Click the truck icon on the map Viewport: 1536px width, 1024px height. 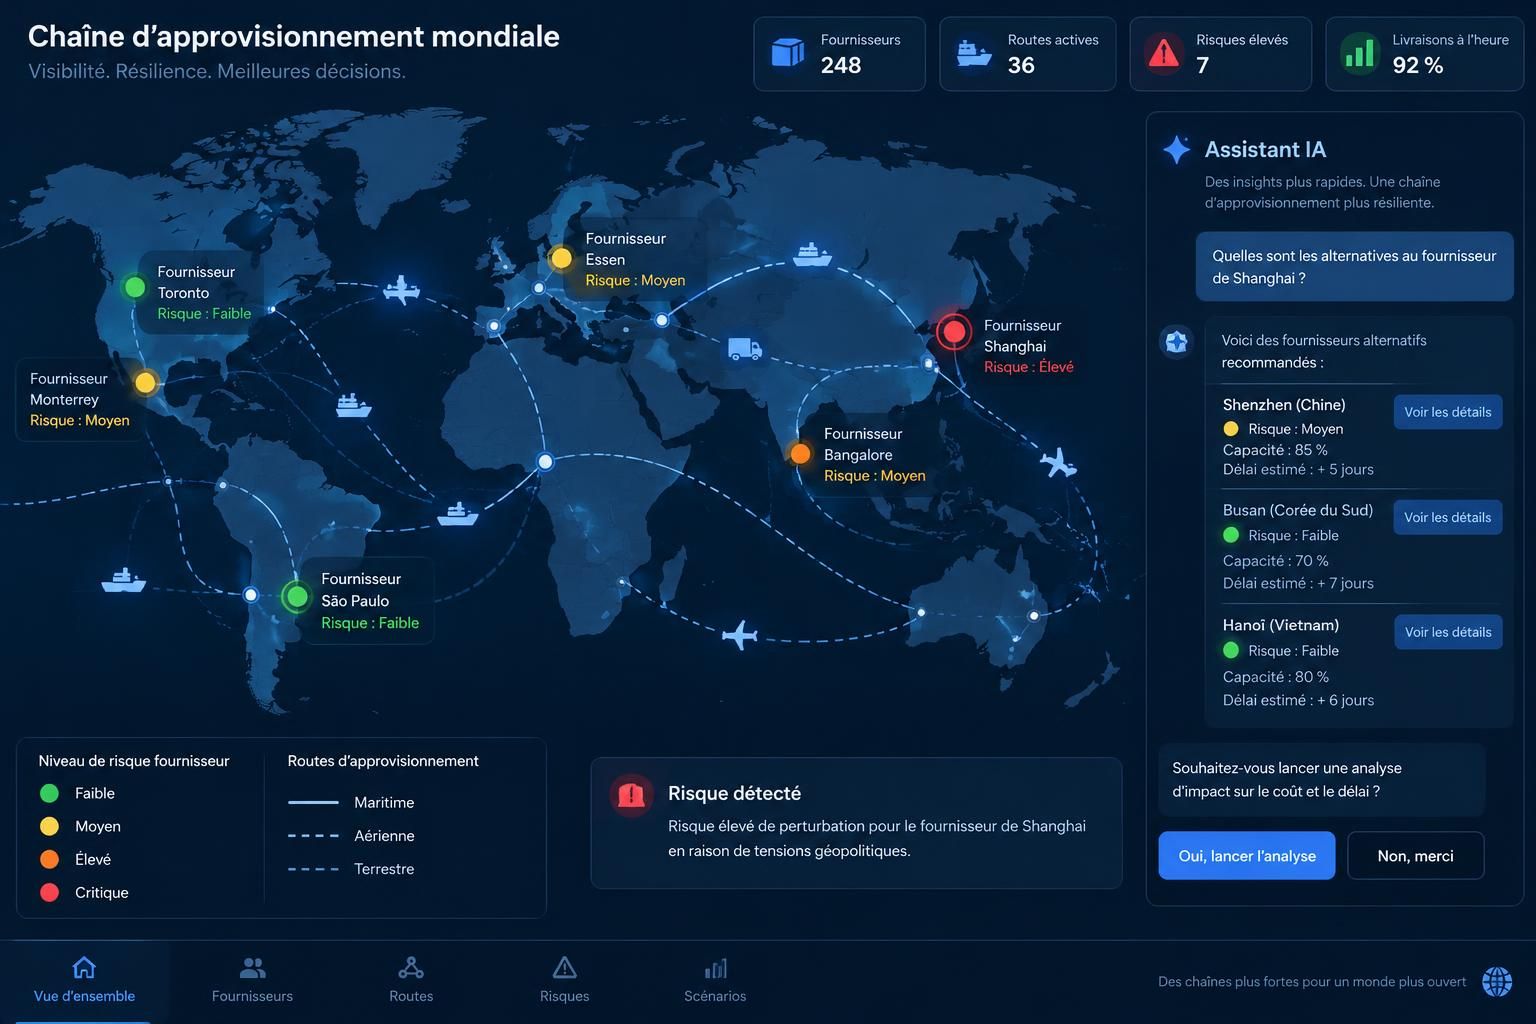coord(744,349)
